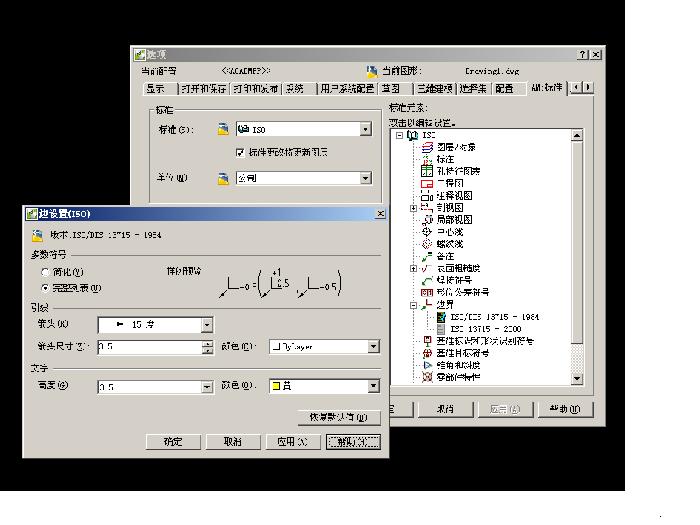Click the ISO book icon at tree root
700x525 pixels.
[x=412, y=135]
